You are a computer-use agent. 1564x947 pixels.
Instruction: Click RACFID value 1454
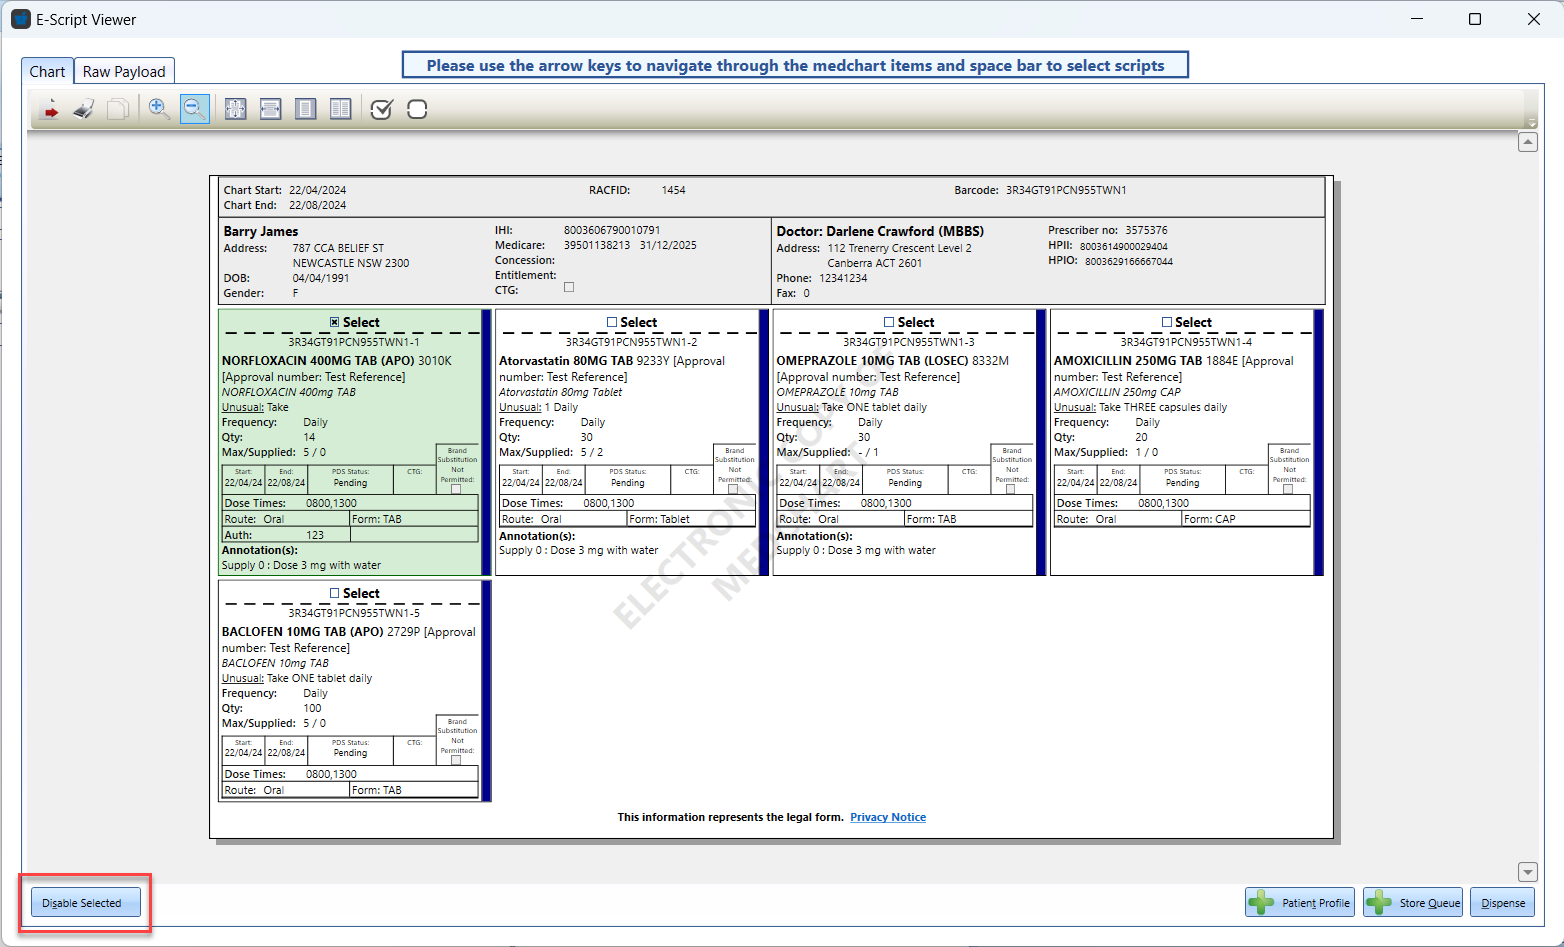674,190
